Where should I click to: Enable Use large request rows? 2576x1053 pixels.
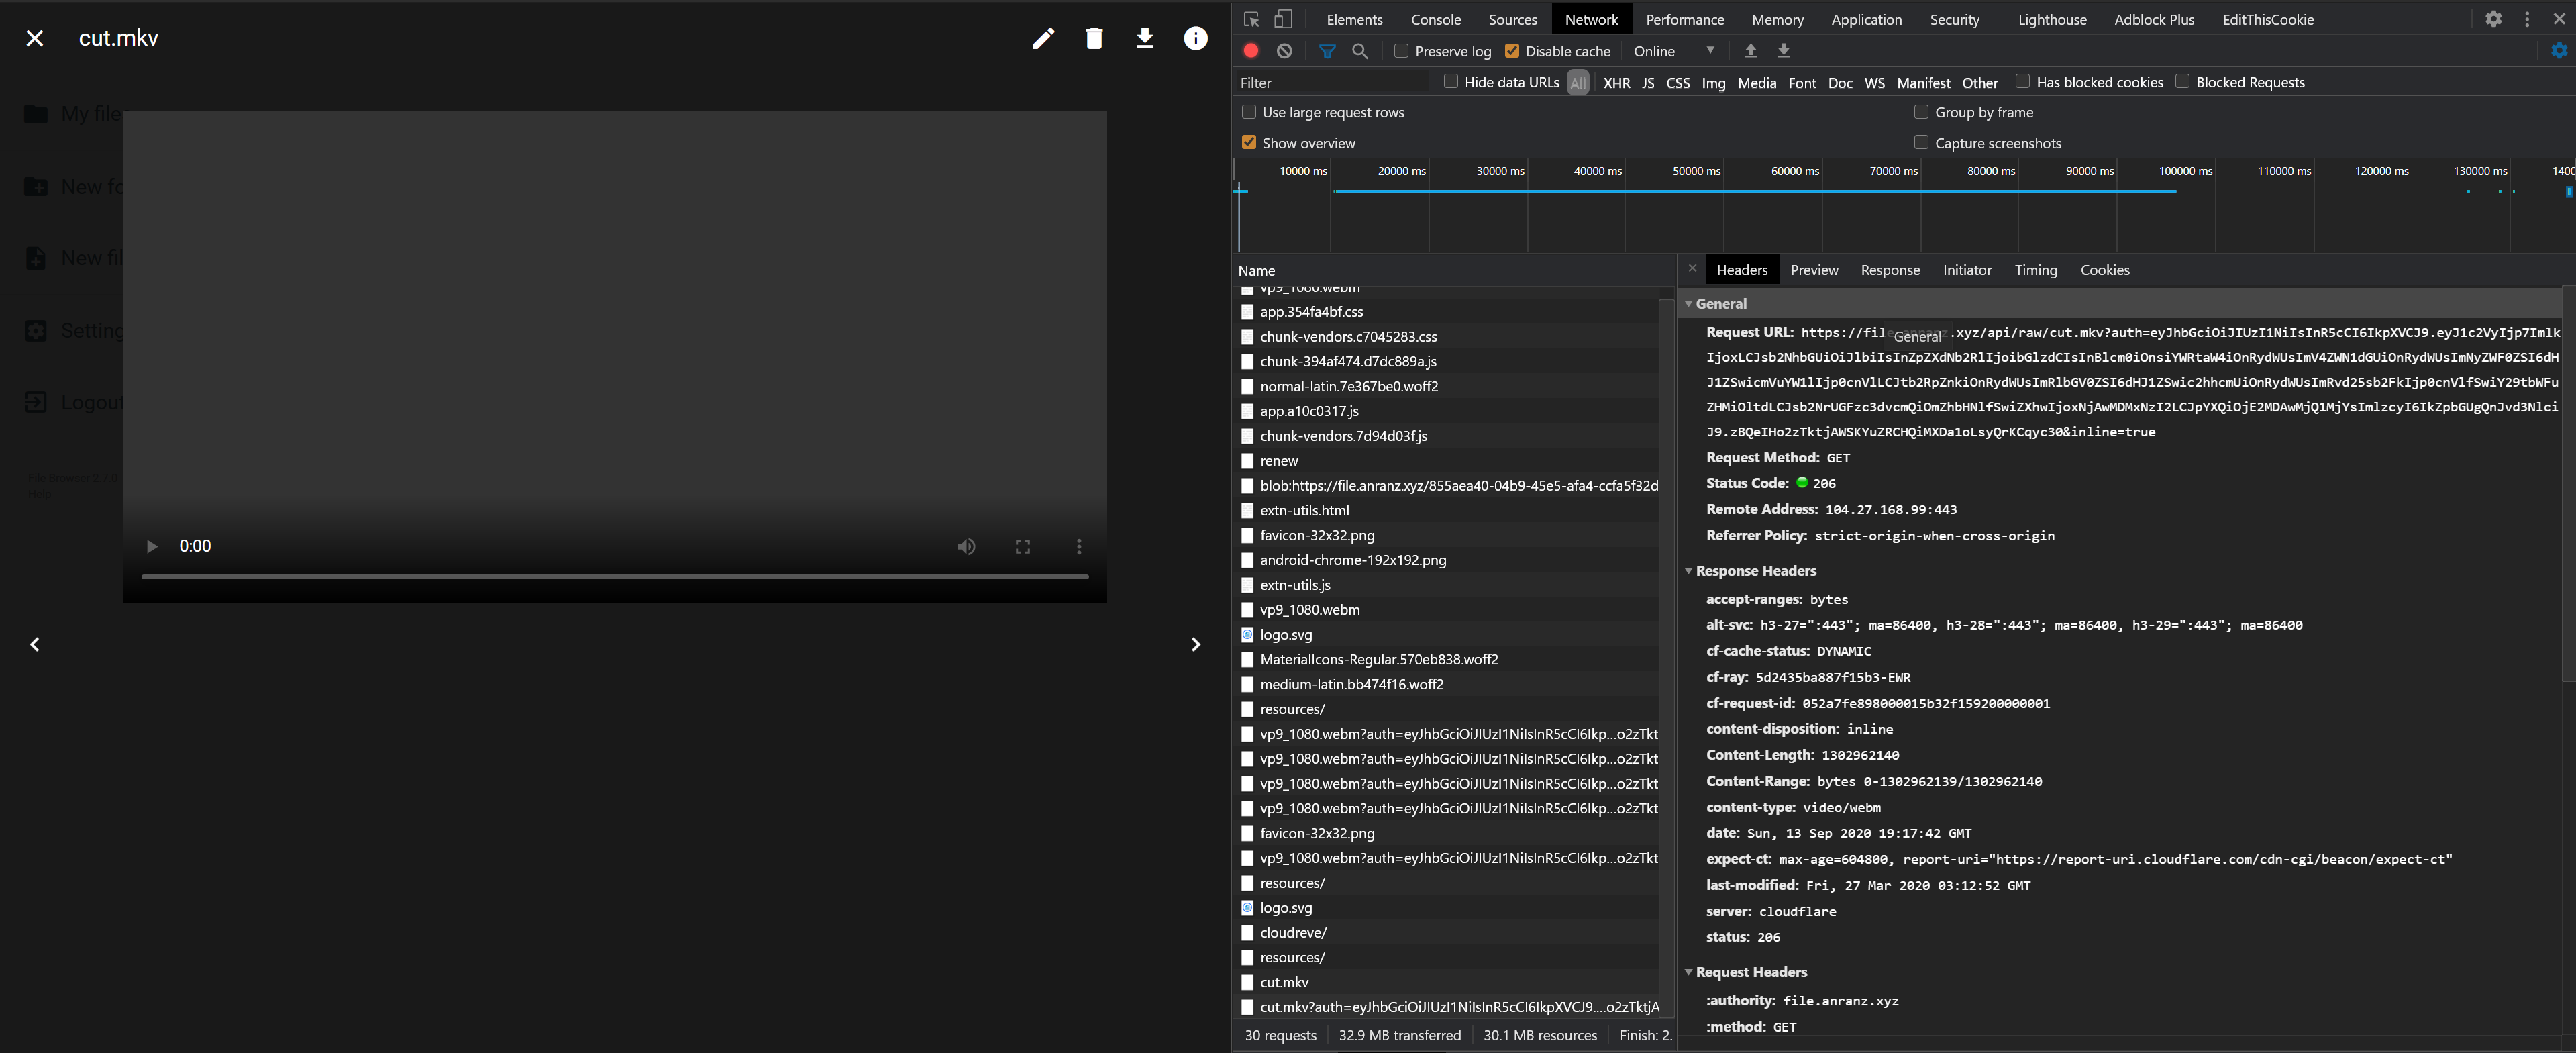pos(1249,112)
